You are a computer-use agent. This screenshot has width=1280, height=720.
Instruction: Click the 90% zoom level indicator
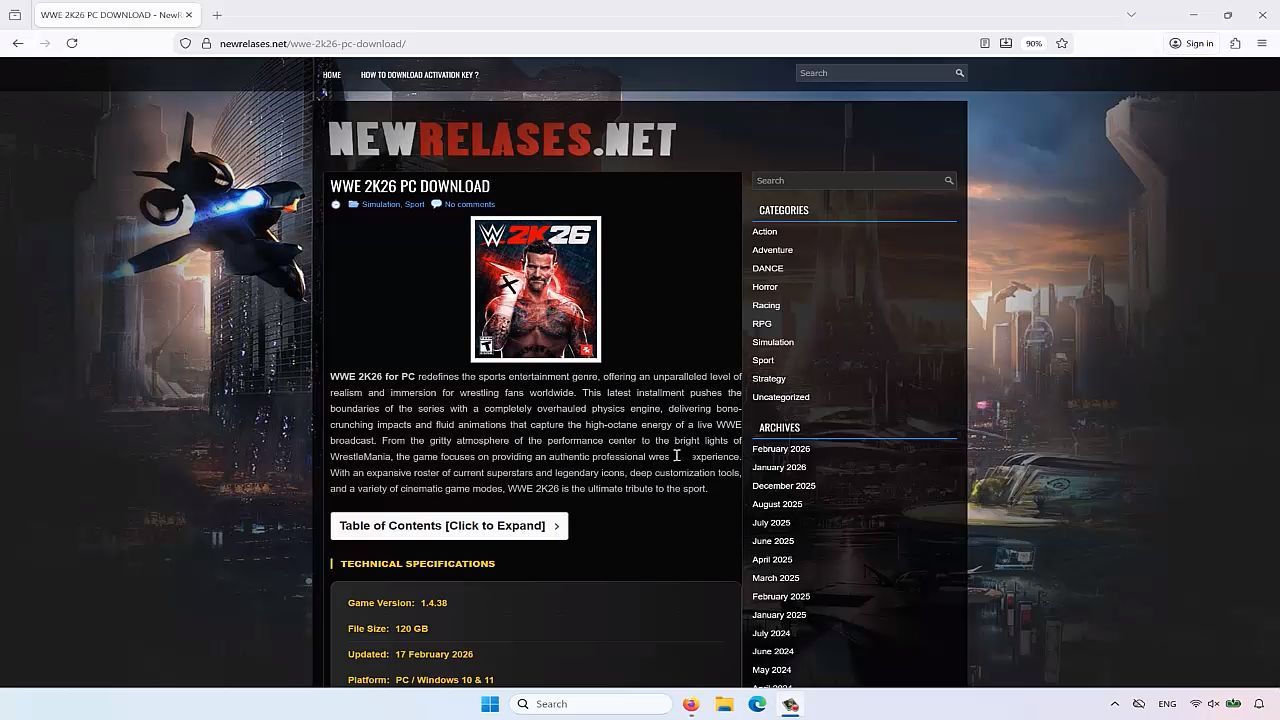click(x=1033, y=43)
